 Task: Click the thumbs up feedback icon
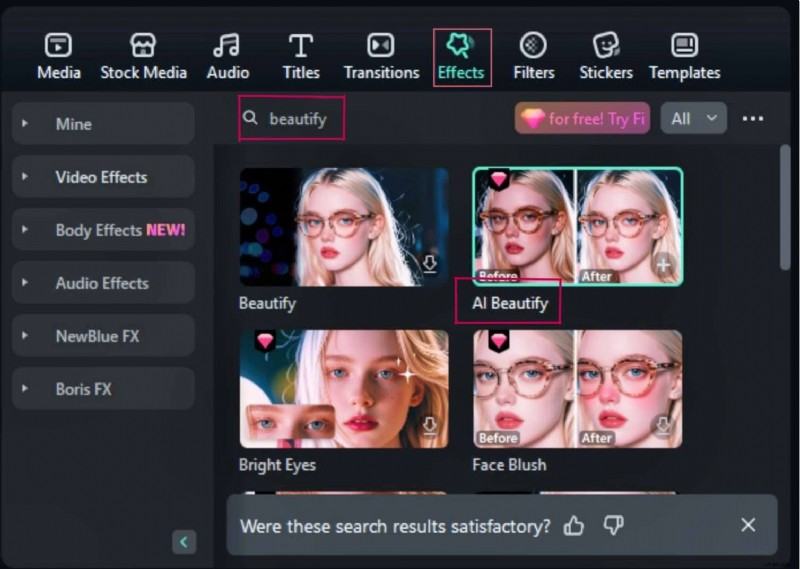click(x=573, y=525)
